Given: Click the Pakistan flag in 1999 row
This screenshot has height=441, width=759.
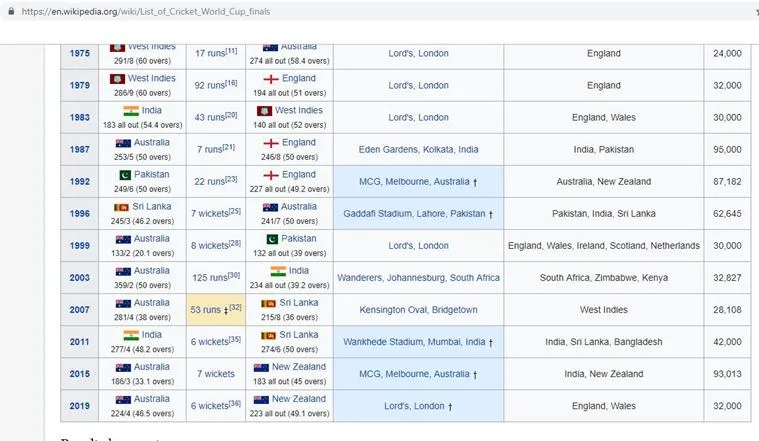Looking at the screenshot, I should click(272, 239).
